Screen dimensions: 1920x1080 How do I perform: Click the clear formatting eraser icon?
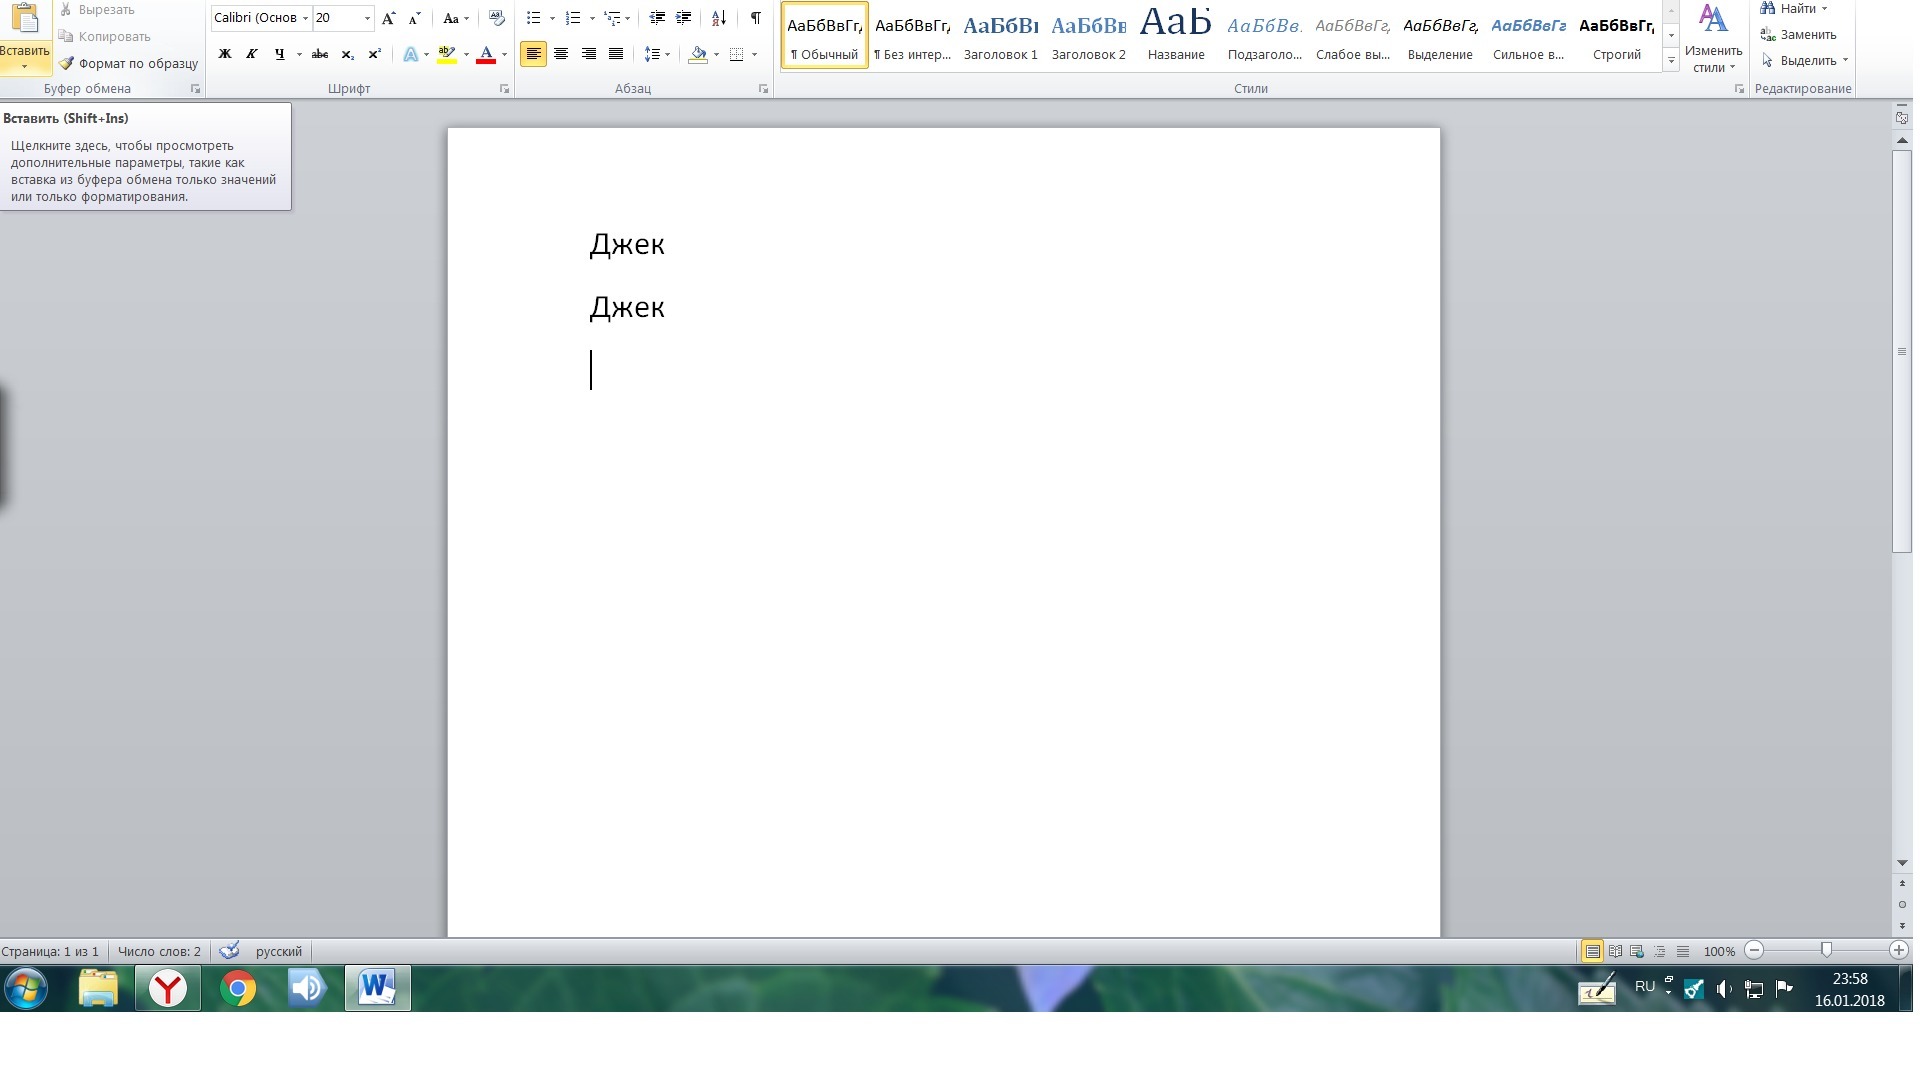click(497, 18)
